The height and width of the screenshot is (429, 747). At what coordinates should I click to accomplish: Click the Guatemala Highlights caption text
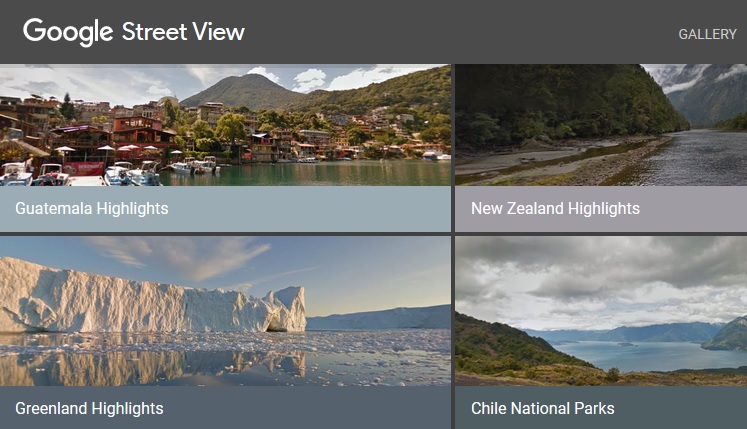click(92, 209)
